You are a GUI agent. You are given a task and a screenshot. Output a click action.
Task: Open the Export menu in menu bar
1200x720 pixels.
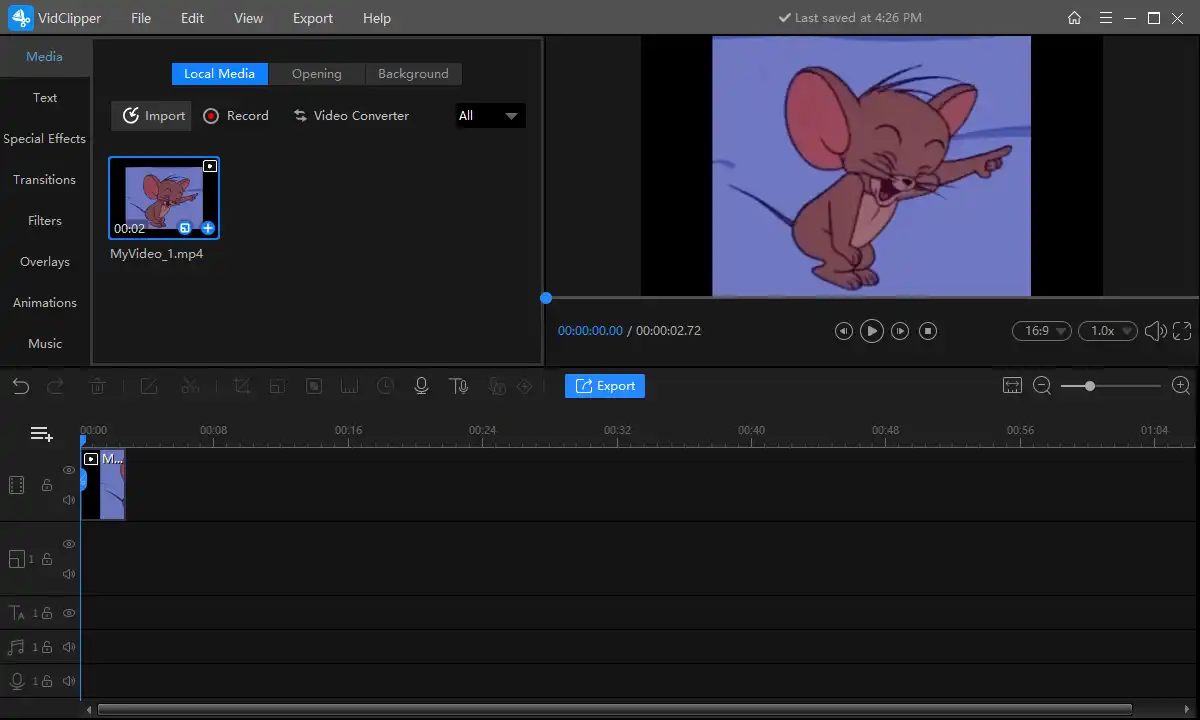[x=313, y=18]
